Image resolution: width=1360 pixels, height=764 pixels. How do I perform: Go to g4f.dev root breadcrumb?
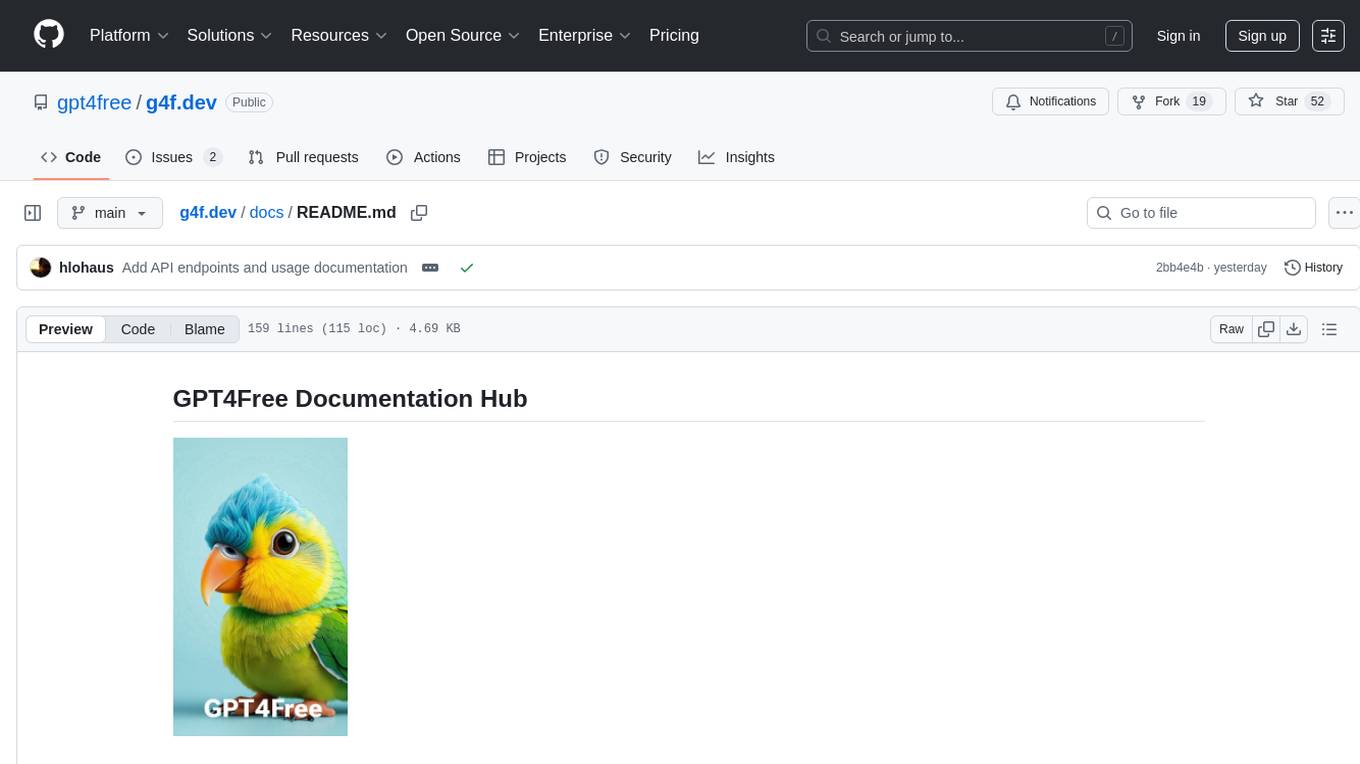208,212
